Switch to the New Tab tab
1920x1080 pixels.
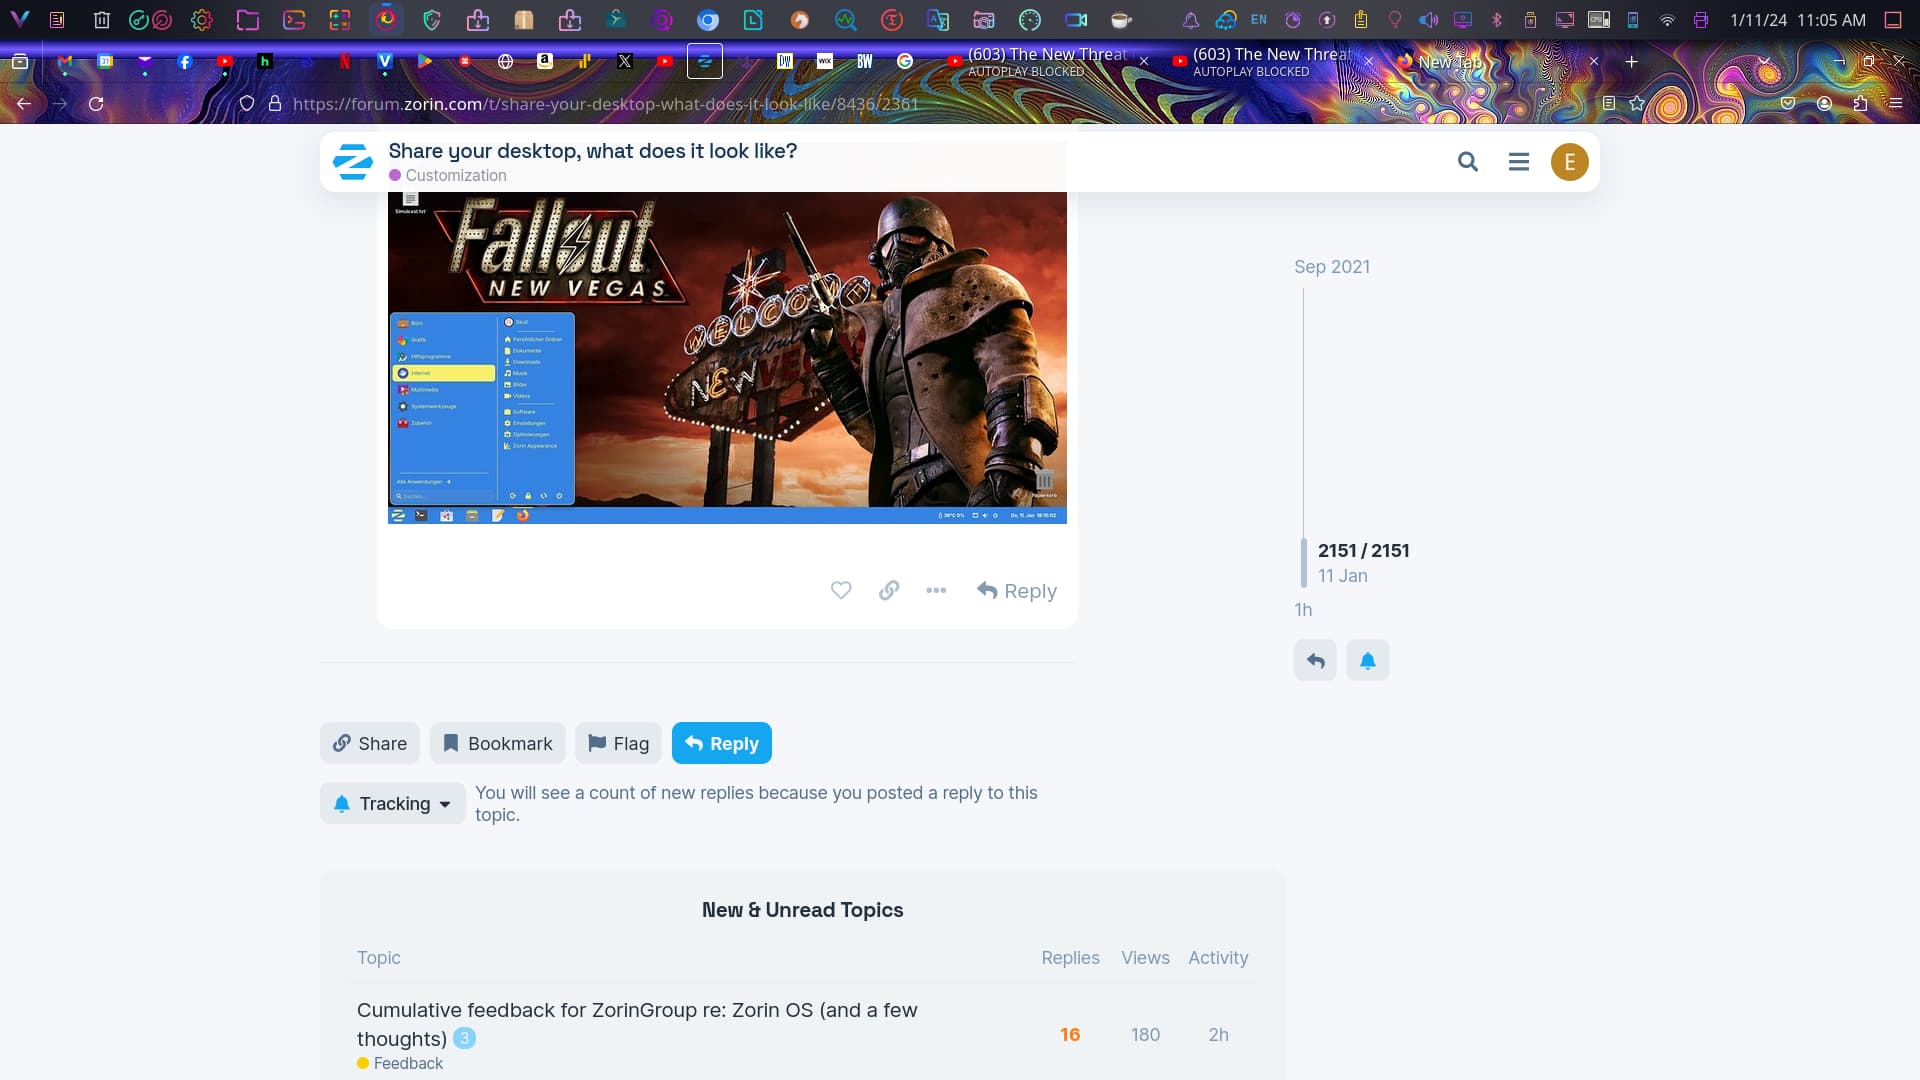click(1497, 62)
